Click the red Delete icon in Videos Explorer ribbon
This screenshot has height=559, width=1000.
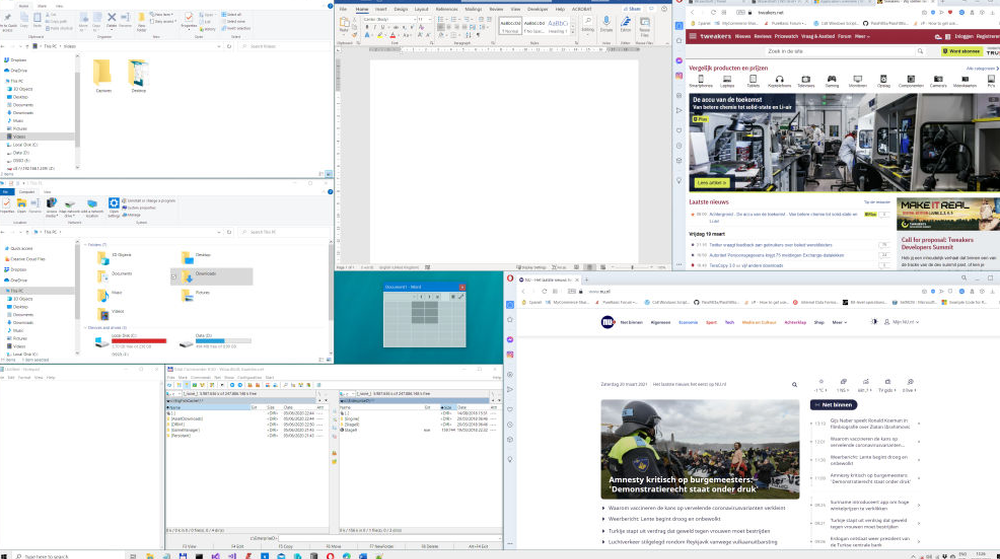(112, 18)
